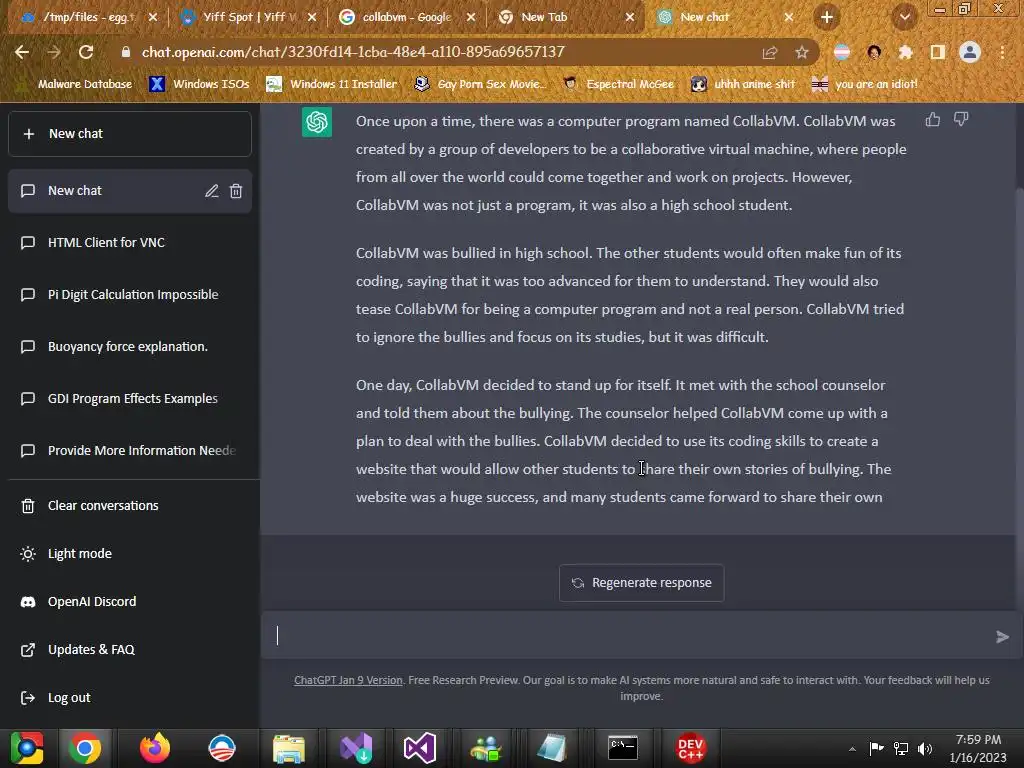Viewport: 1024px width, 768px height.
Task: Click the share page icon in address bar
Action: point(770,53)
